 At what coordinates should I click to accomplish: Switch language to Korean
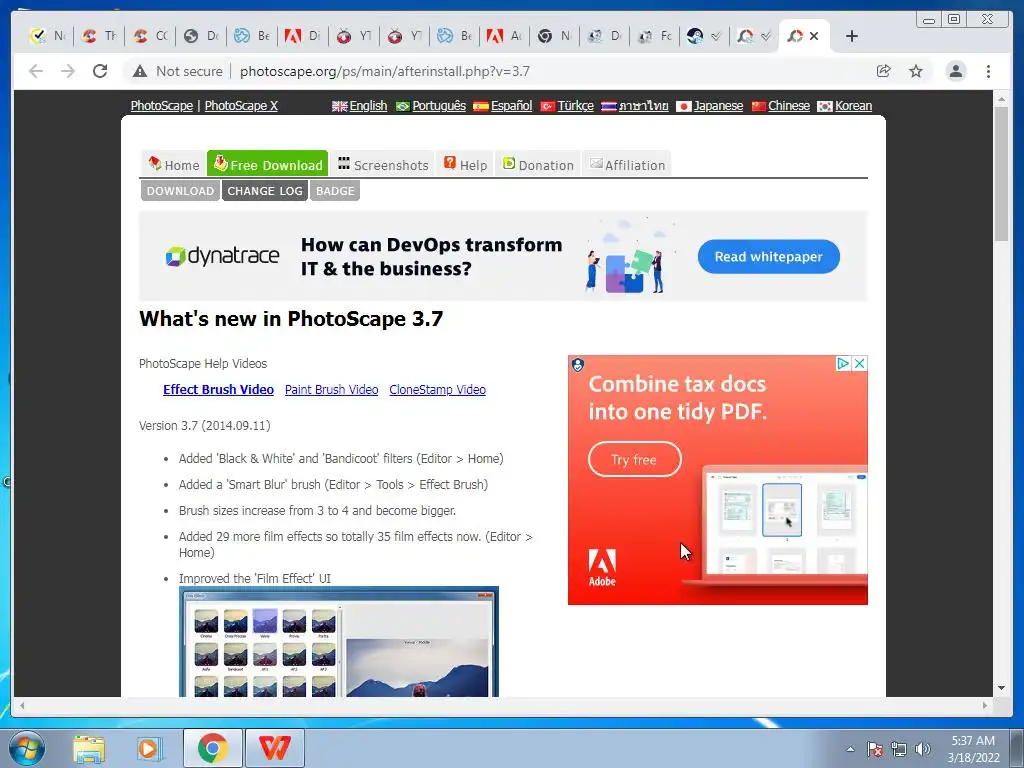coord(854,106)
